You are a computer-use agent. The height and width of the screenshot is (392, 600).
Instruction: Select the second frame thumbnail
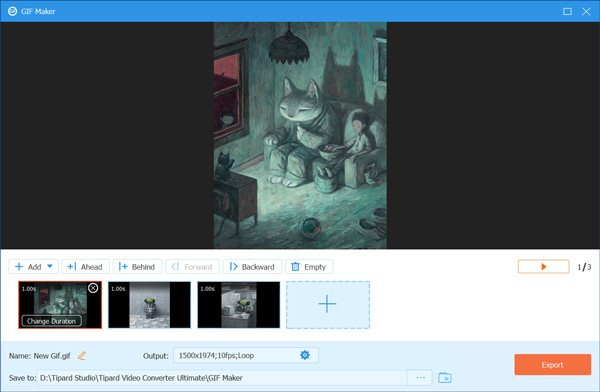(149, 305)
